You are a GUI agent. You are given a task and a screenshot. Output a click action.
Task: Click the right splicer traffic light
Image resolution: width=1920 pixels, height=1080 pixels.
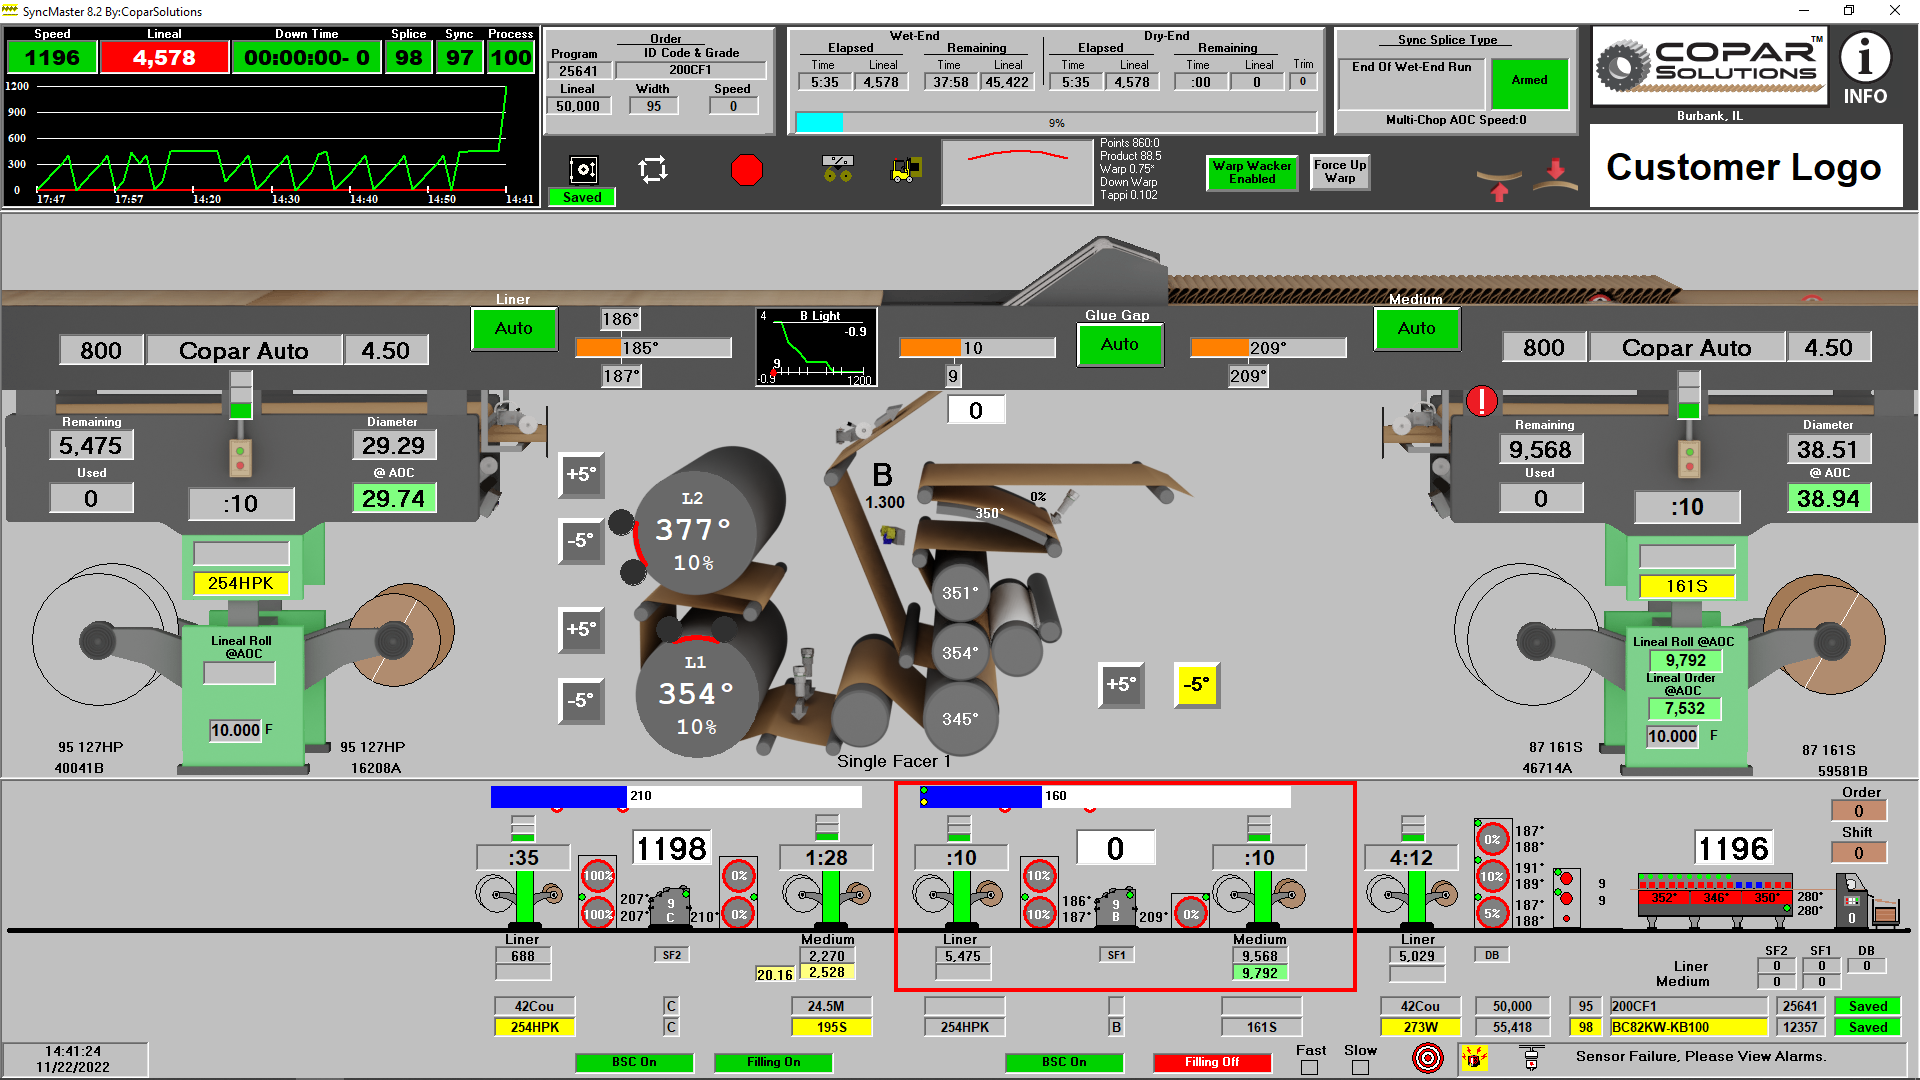1689,459
